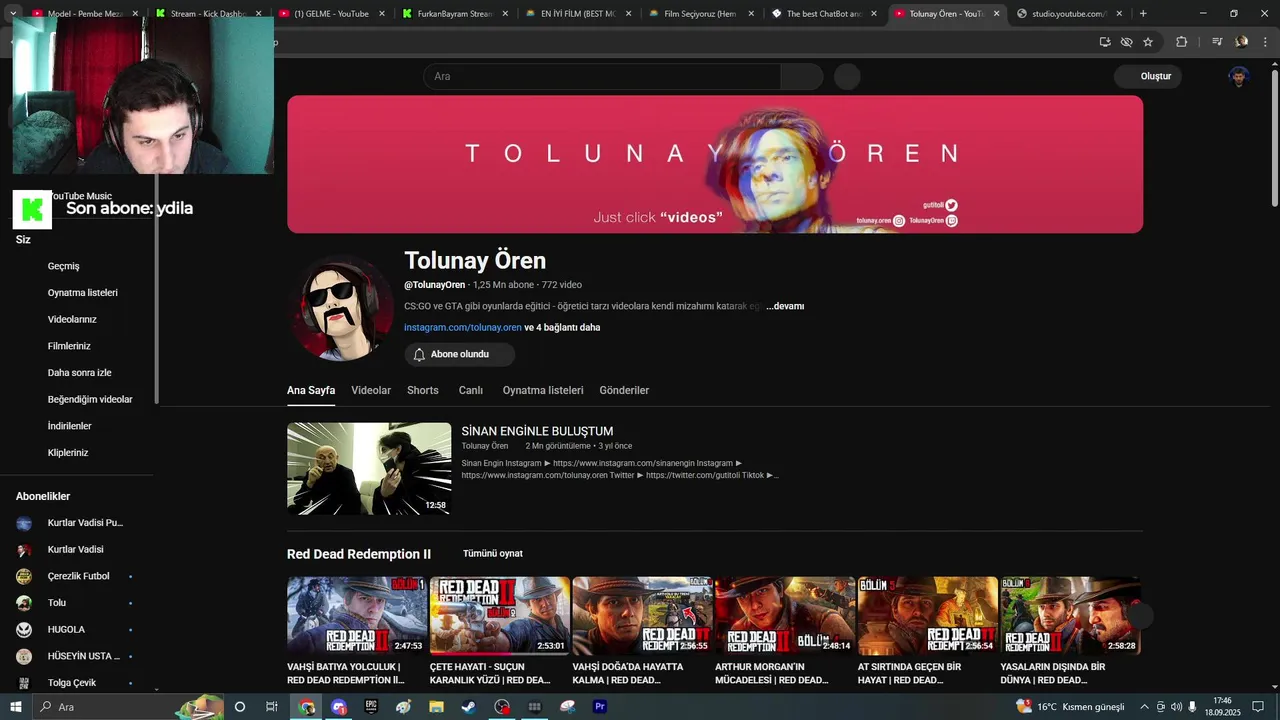Viewport: 1280px width, 720px height.
Task: Open the instagram.com/tolunay.oren link
Action: 463,327
